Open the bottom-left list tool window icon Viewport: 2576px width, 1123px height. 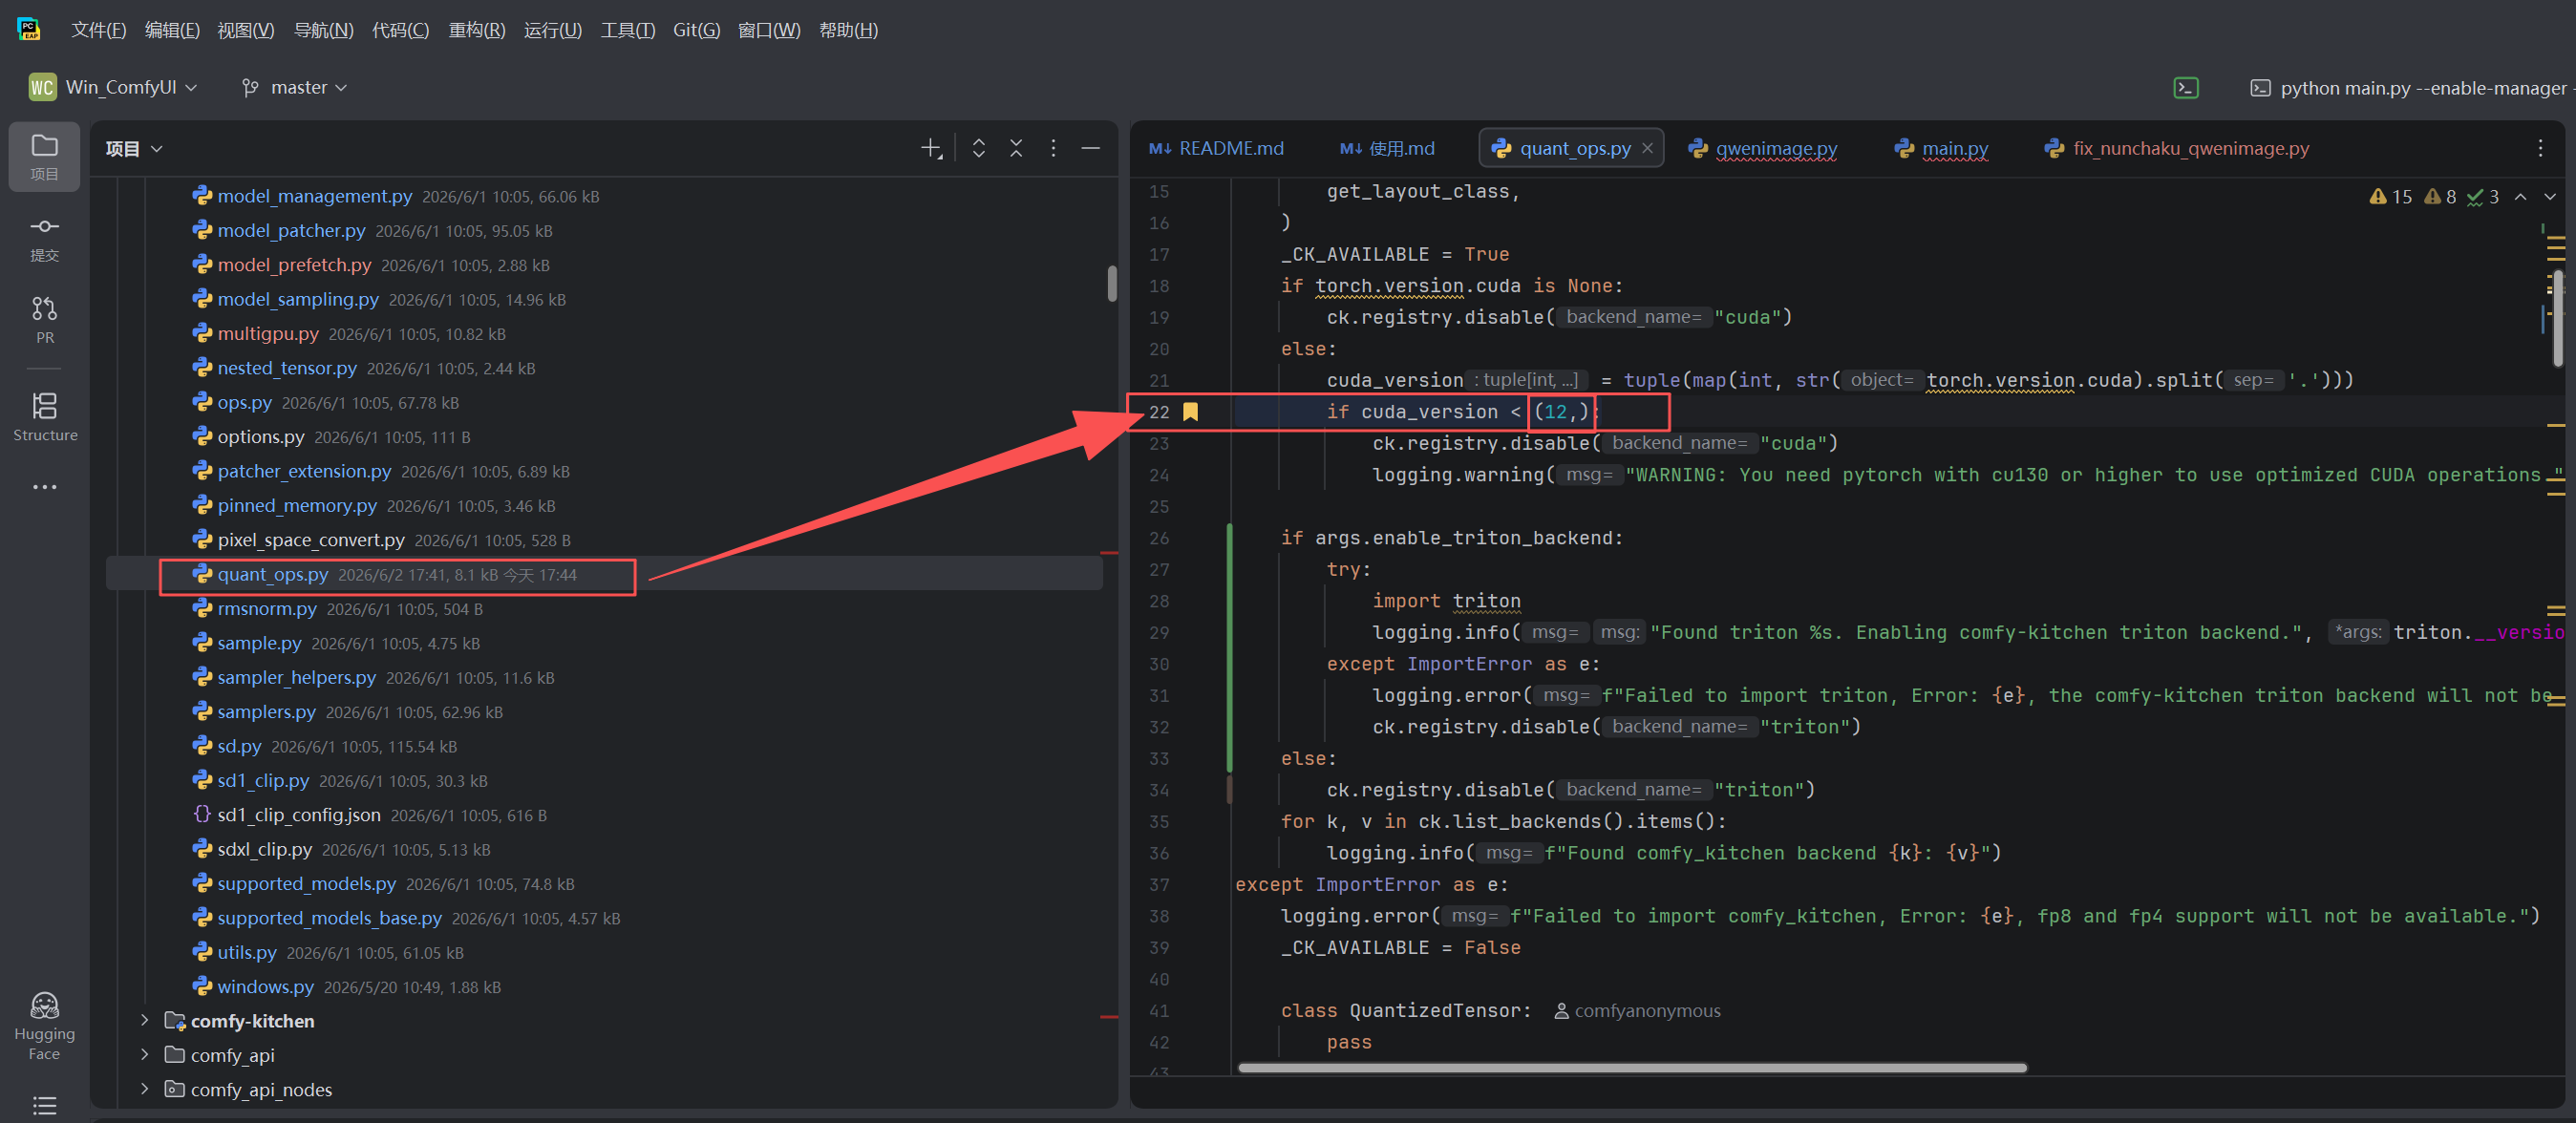point(44,1105)
